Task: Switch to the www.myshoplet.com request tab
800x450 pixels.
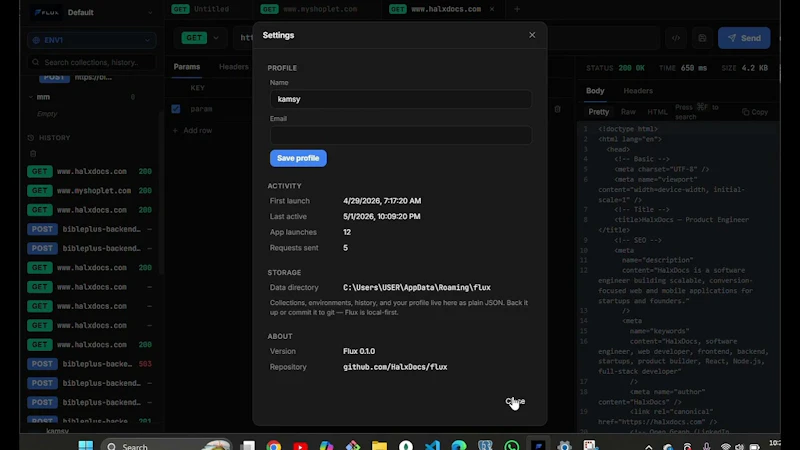Action: coord(309,9)
